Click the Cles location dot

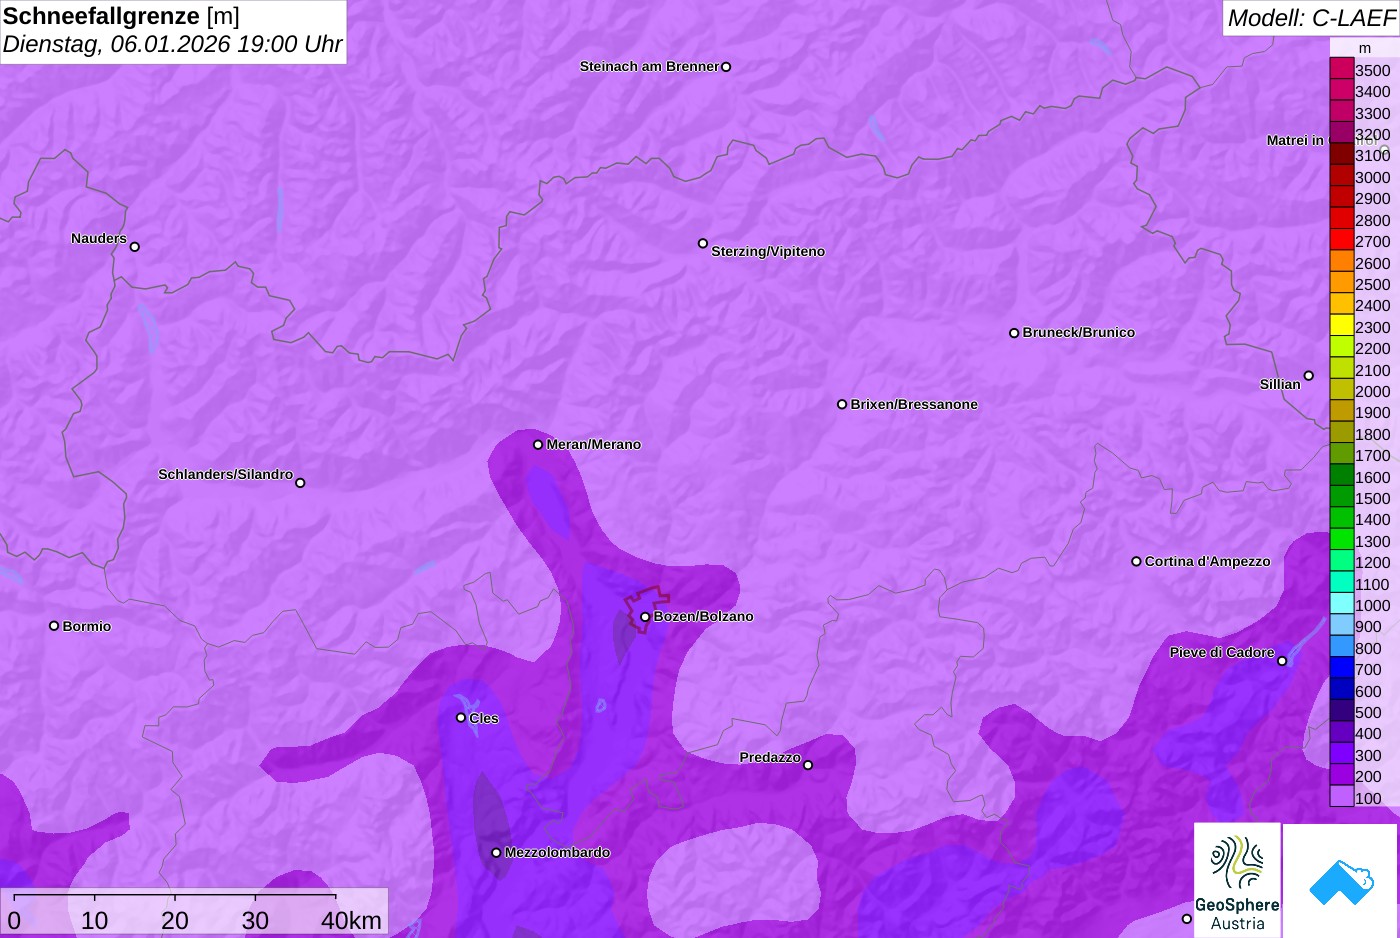click(x=461, y=717)
